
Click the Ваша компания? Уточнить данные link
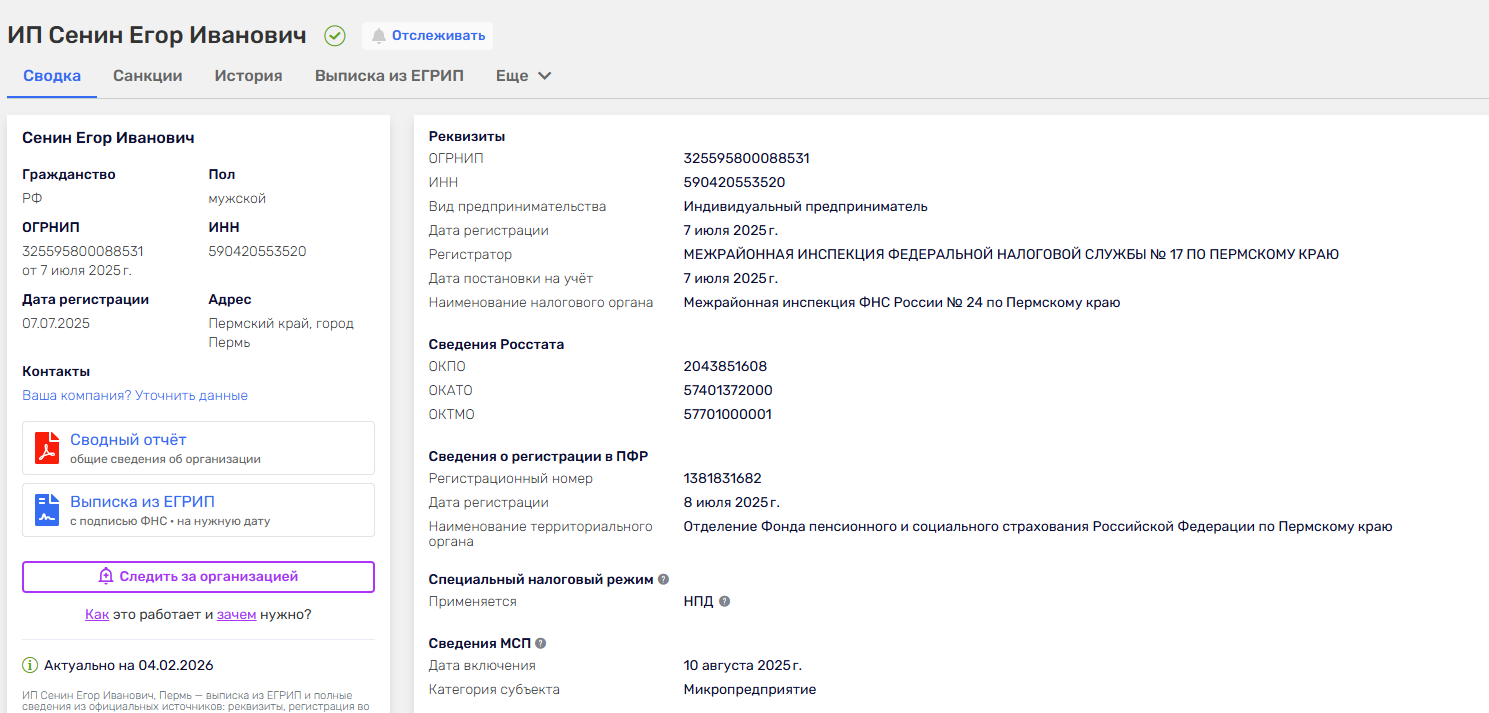point(135,396)
